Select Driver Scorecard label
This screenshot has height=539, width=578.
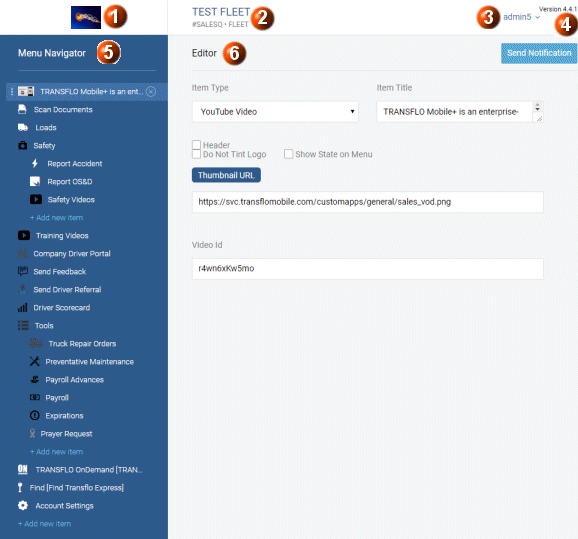[x=62, y=307]
